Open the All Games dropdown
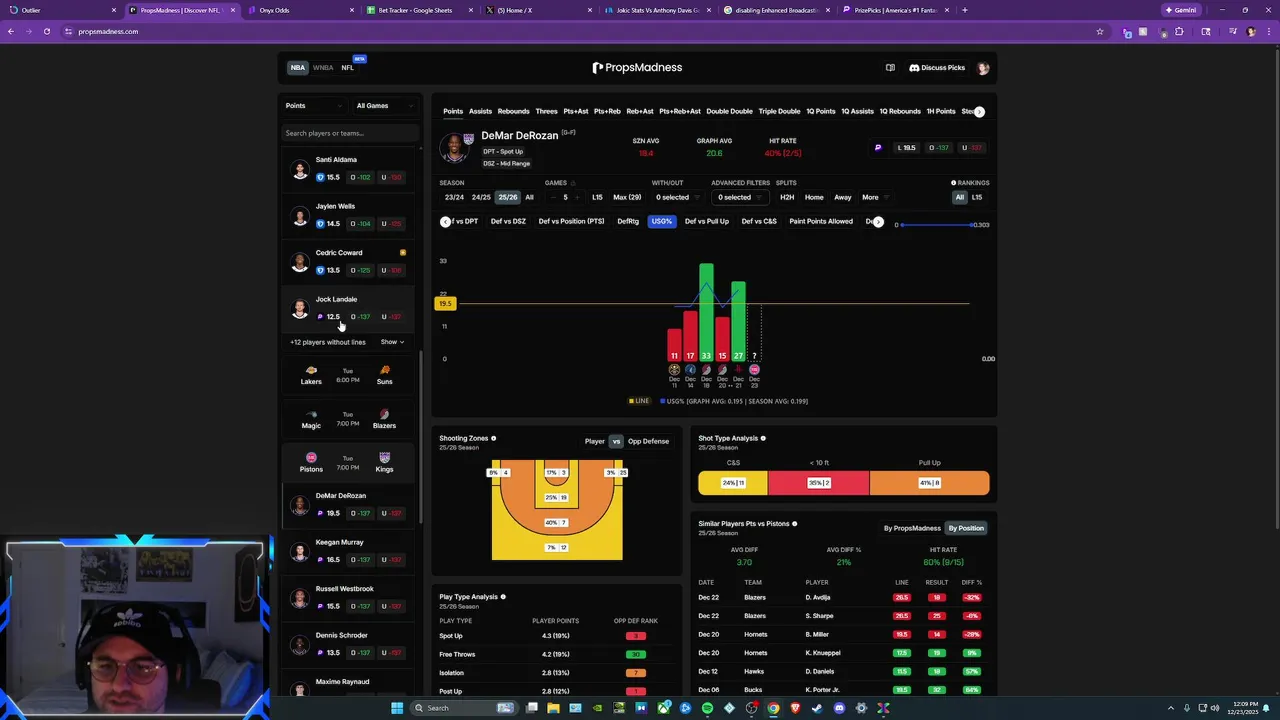 [x=385, y=106]
